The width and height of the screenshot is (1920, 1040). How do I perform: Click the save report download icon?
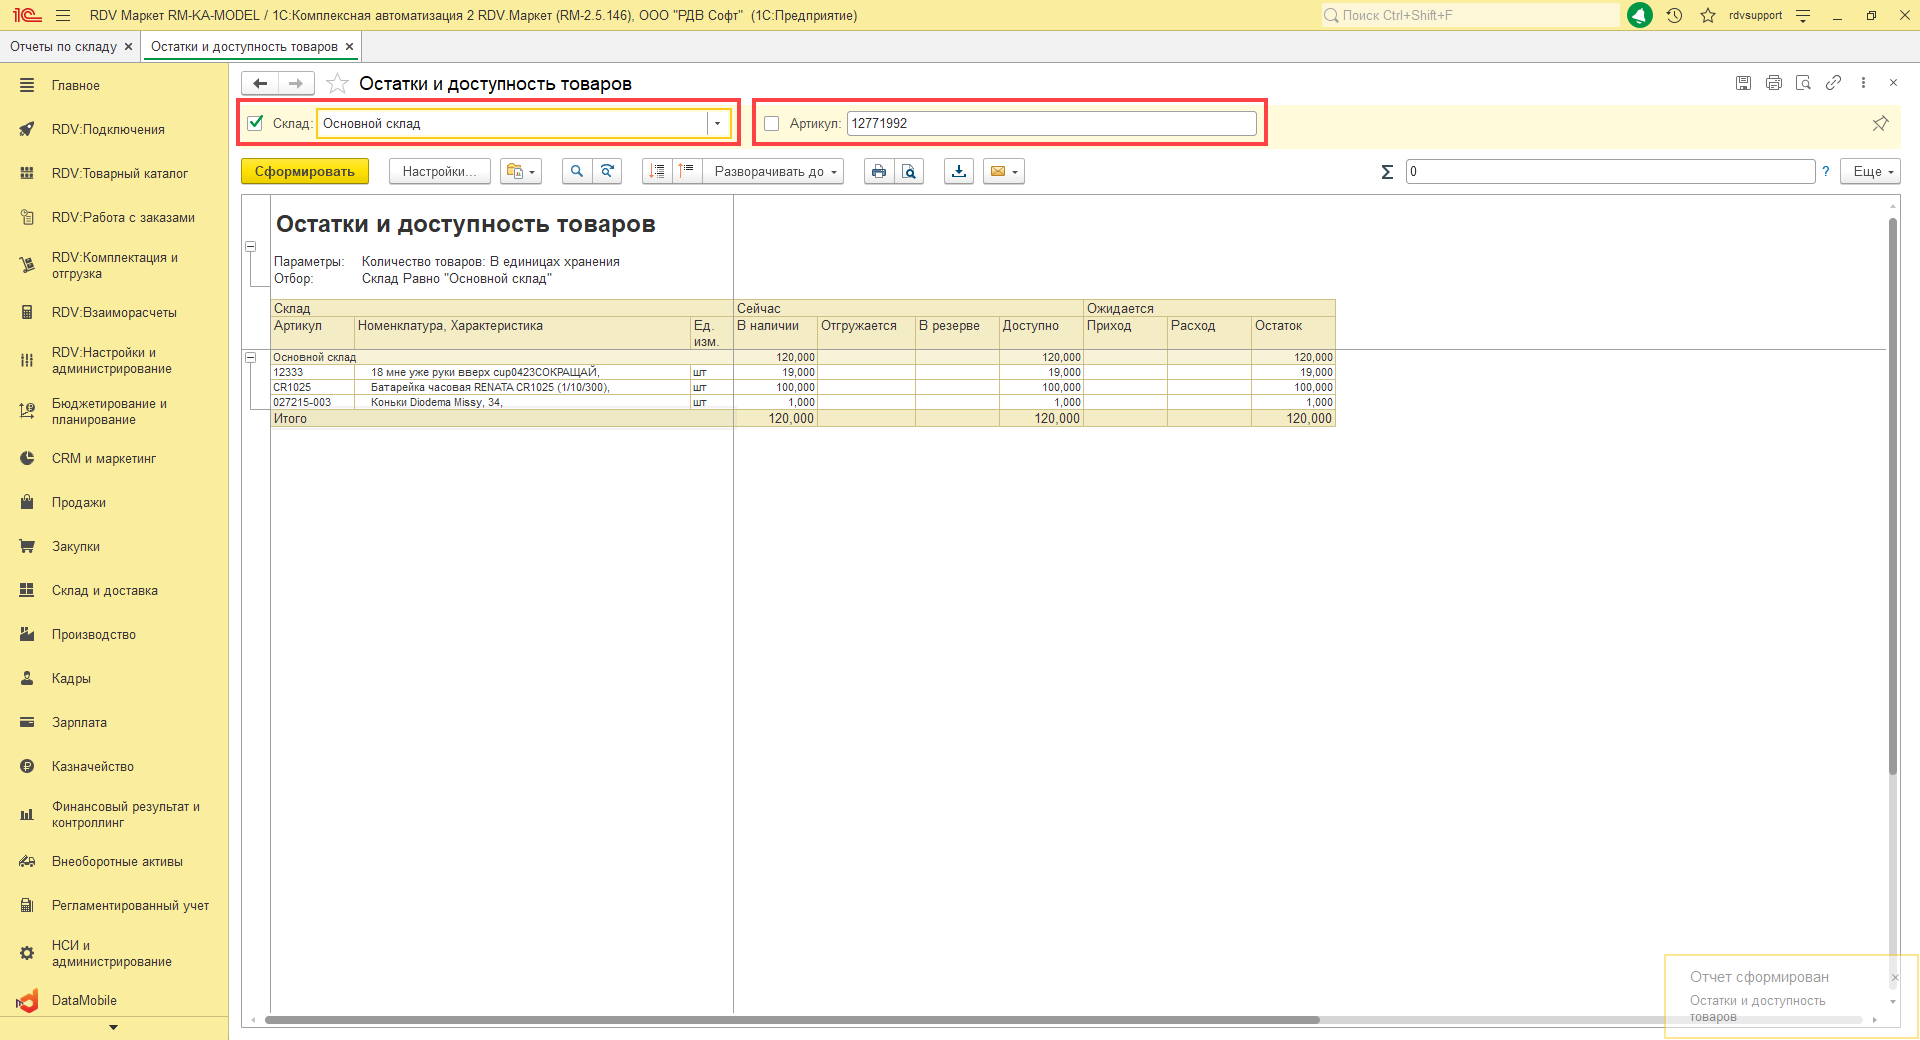tap(958, 171)
